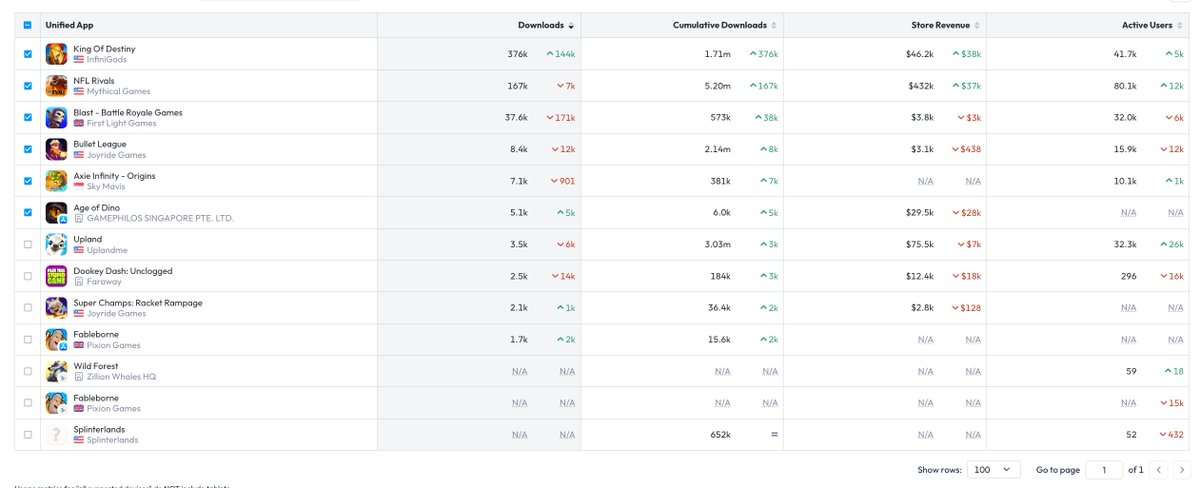Viewport: 1200px width, 488px height.
Task: Click publisher icon beside GAMEPHILOS SINGAPORE
Action: [79, 219]
